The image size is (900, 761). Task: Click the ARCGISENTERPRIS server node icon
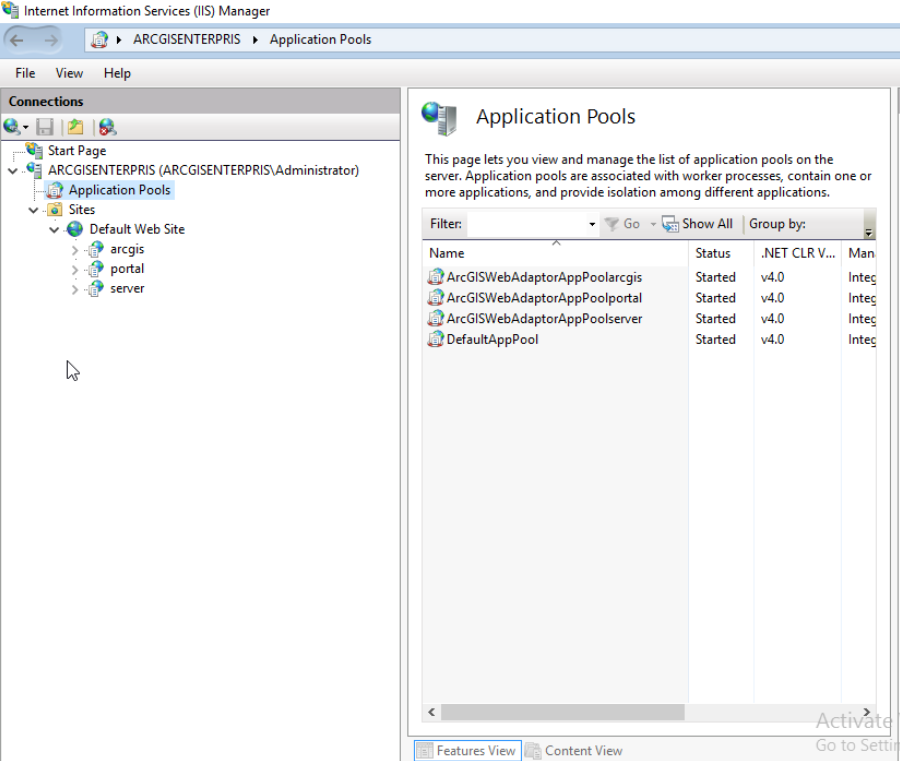point(34,170)
